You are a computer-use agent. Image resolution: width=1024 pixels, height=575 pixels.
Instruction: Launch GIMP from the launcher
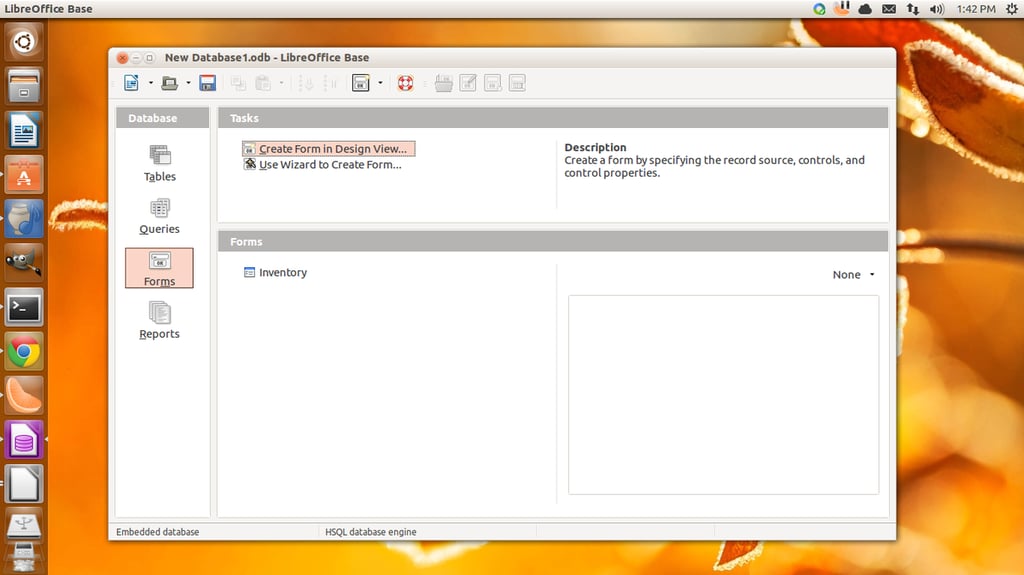coord(24,263)
